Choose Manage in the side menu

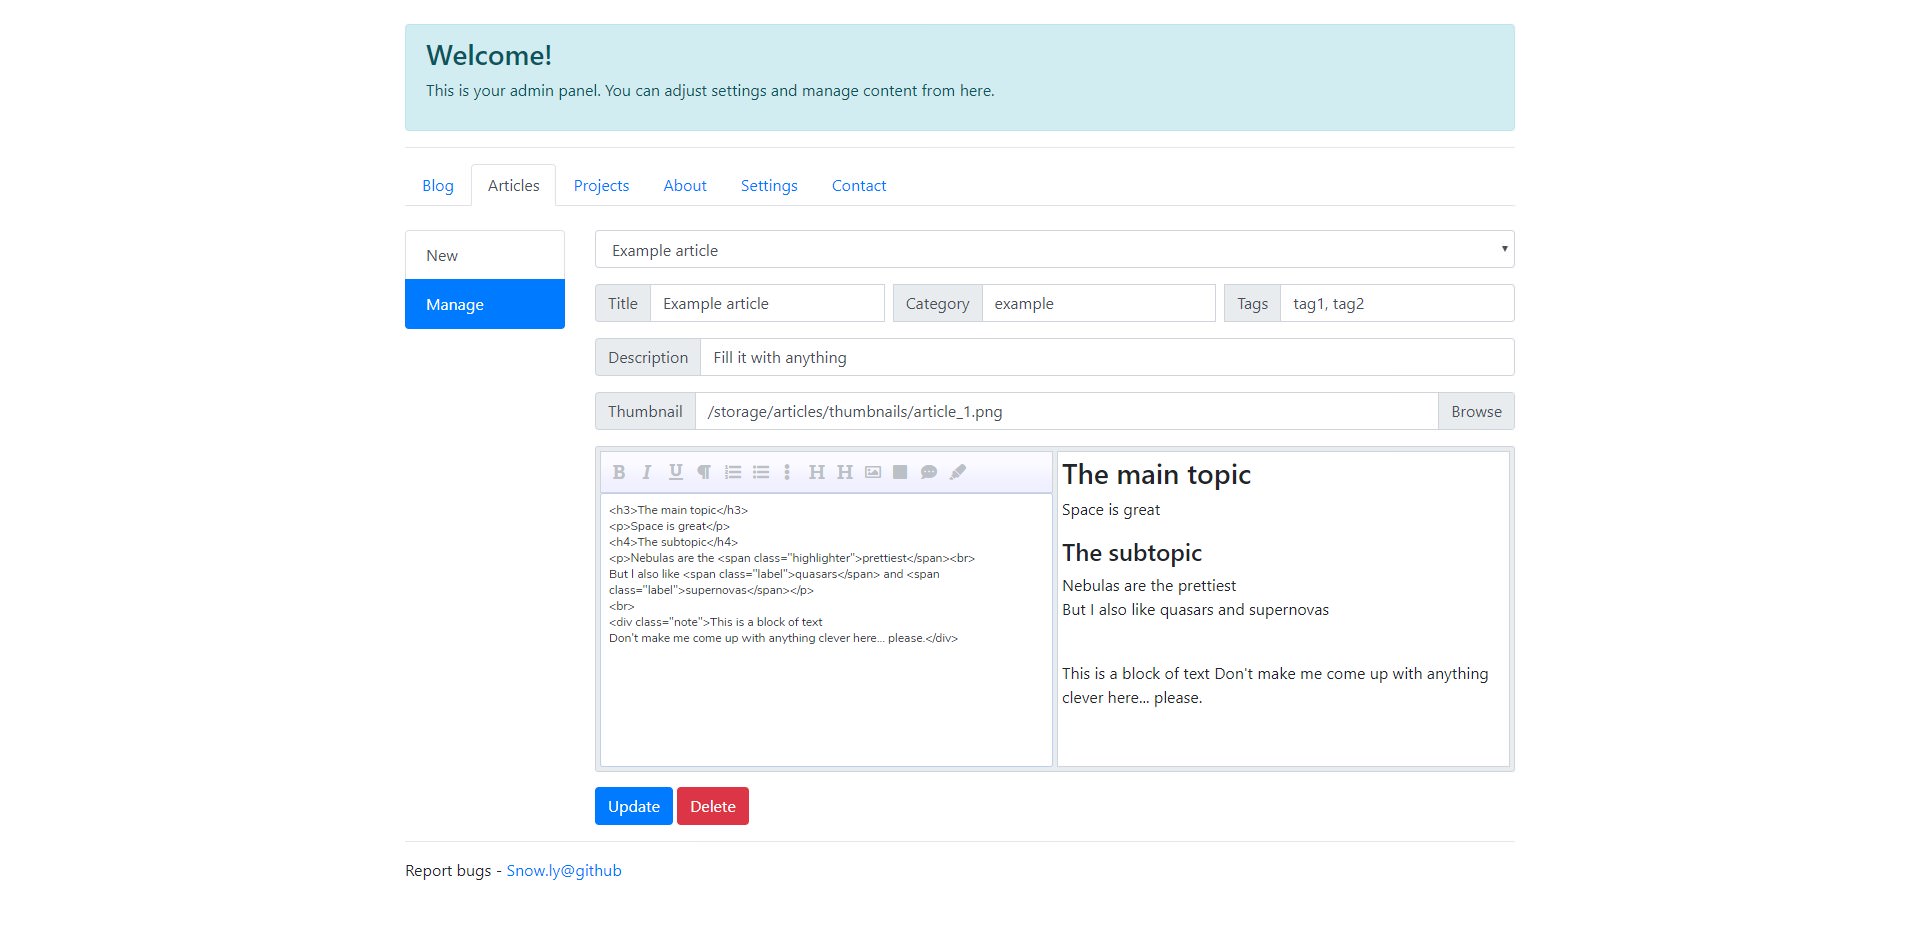(x=485, y=304)
